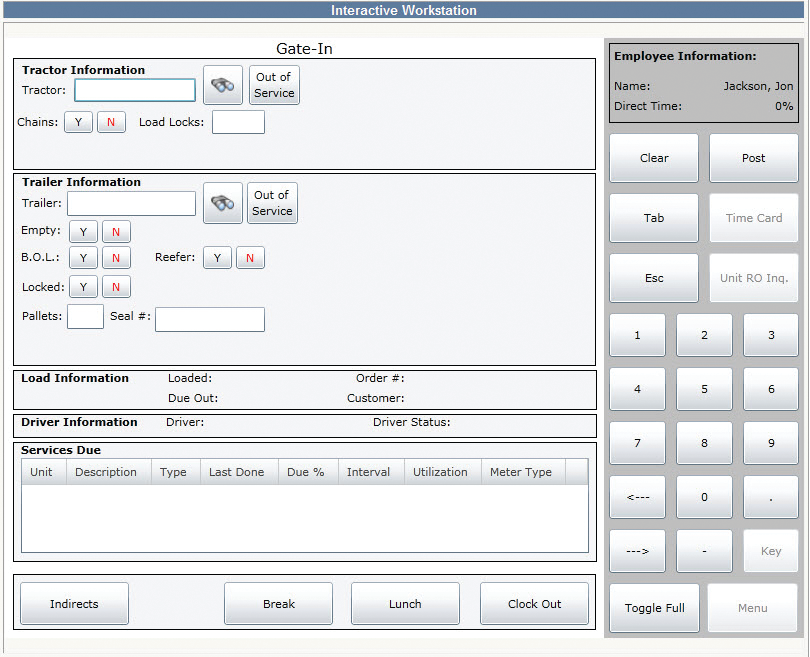Mark the tractor as Out of Service
Viewport: 810px width, 657px height.
coord(273,85)
